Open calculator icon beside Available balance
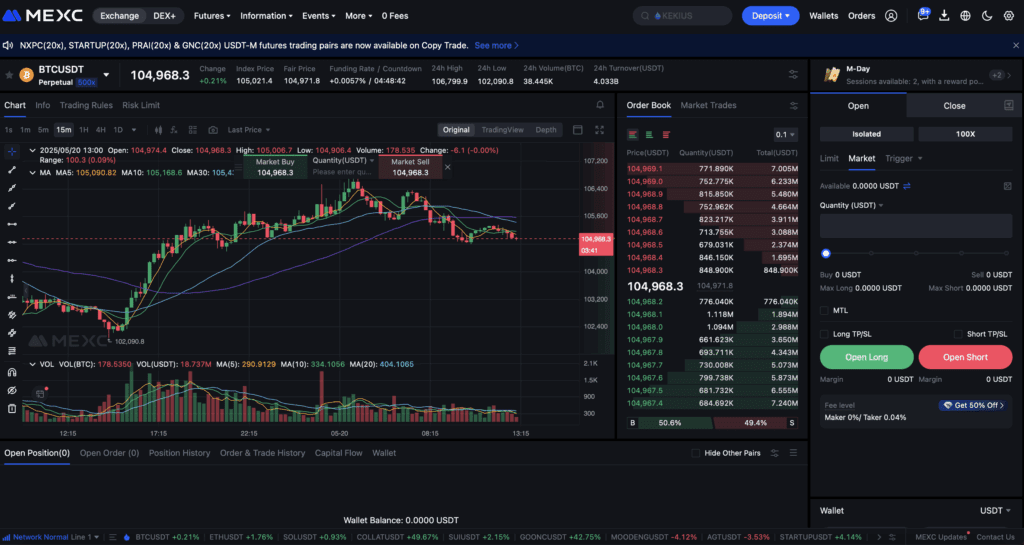 (x=1008, y=186)
